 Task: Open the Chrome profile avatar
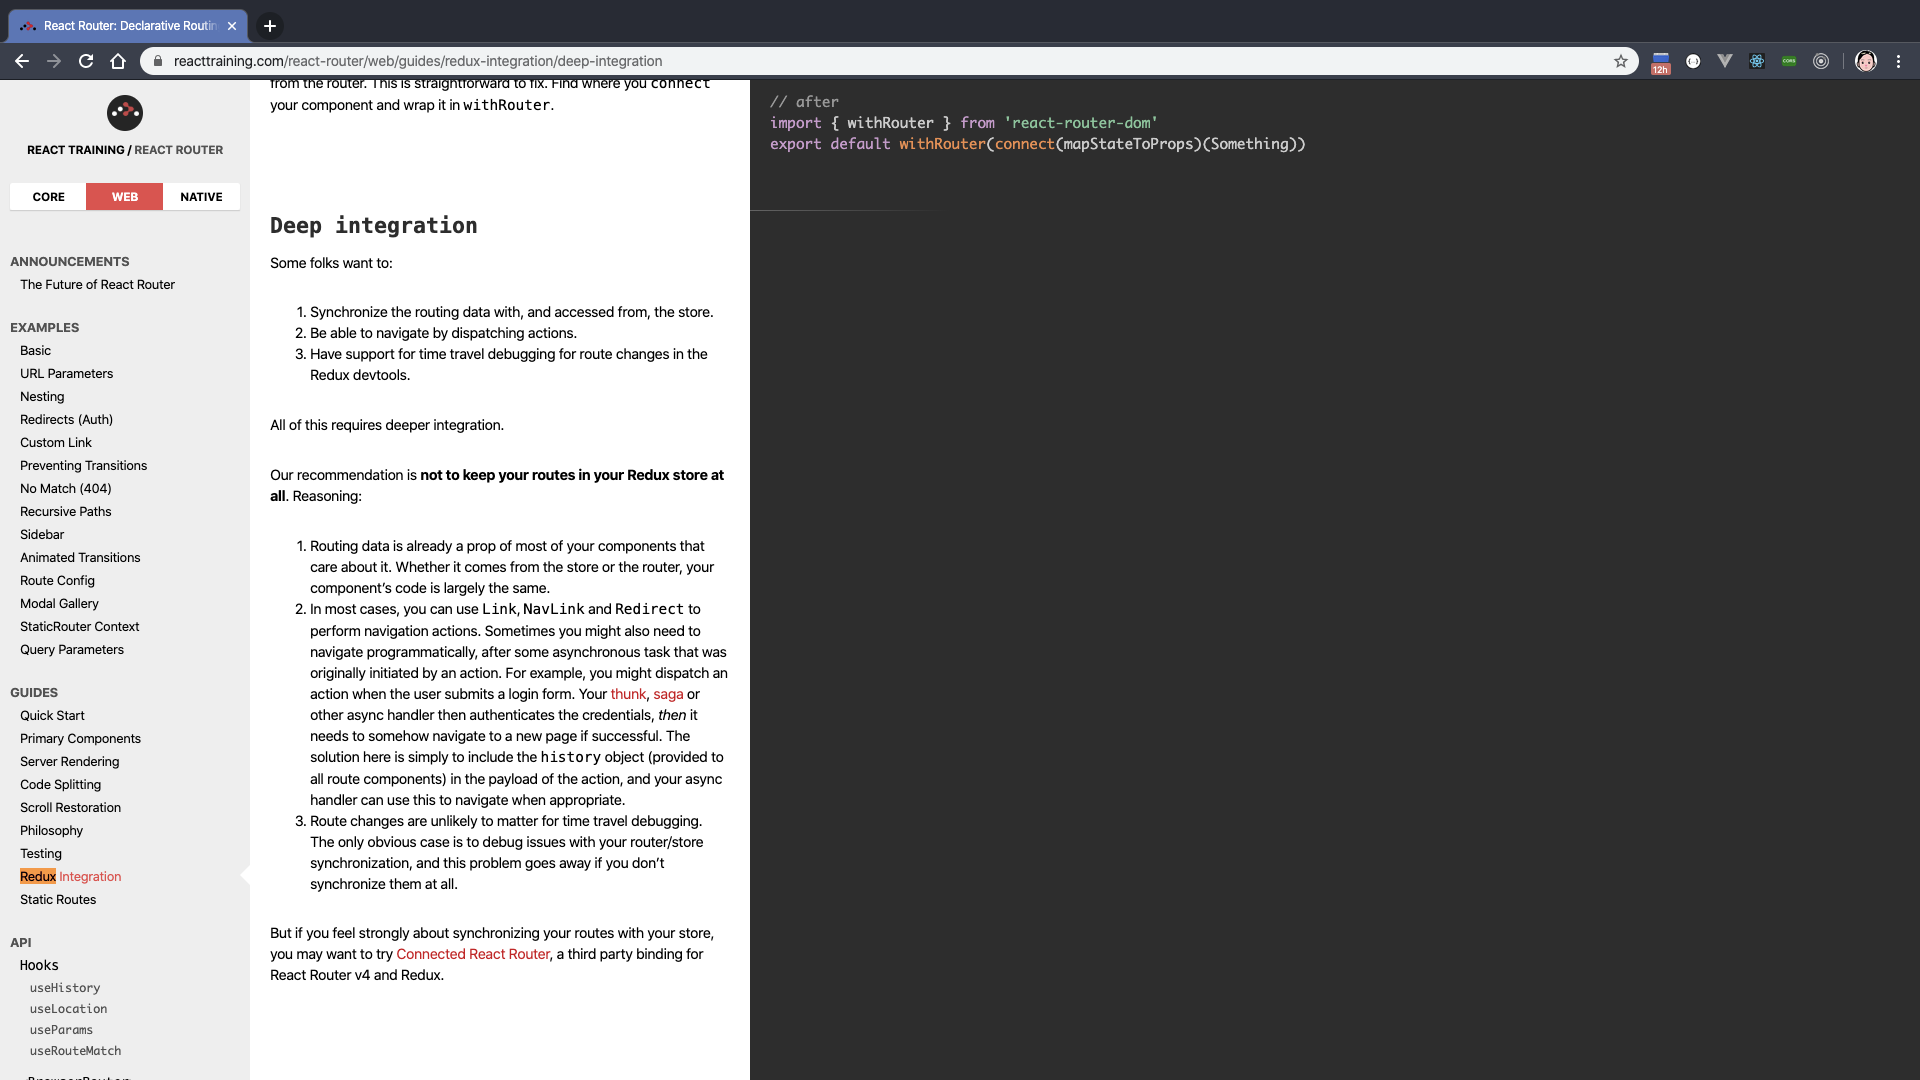click(1866, 61)
